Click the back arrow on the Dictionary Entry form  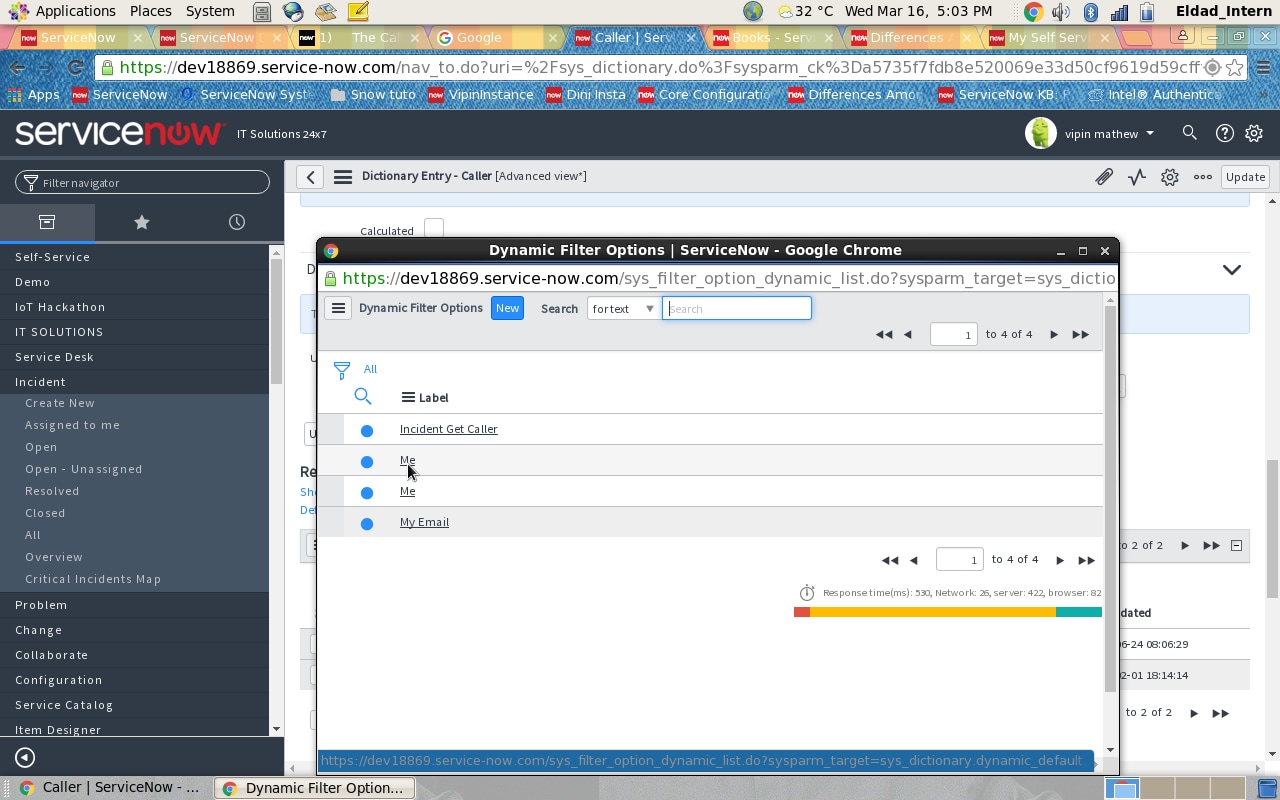(x=310, y=177)
